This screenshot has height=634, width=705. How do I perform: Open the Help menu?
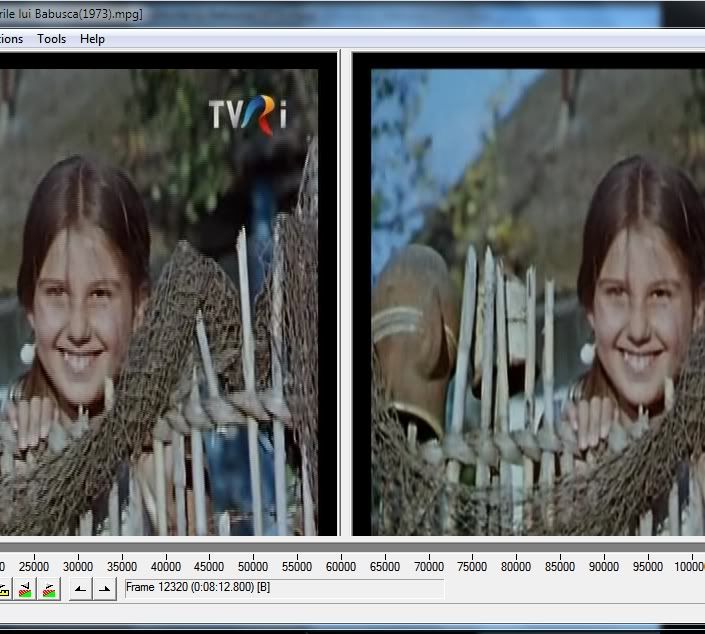[x=92, y=39]
